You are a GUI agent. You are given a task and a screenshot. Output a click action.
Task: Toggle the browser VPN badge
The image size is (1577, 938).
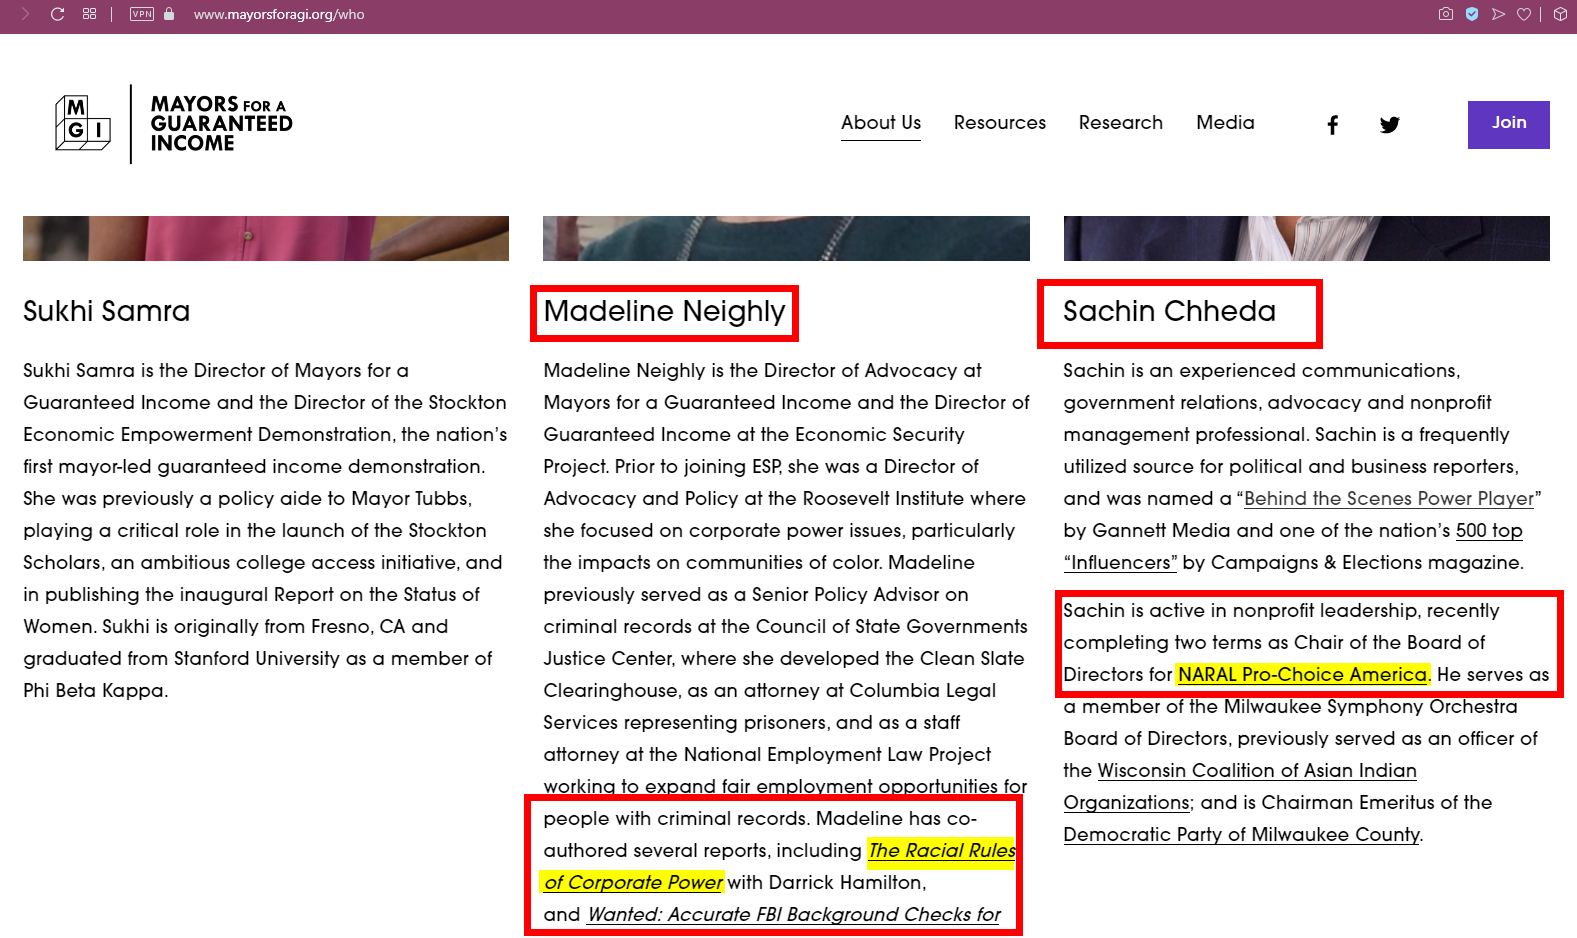(142, 14)
